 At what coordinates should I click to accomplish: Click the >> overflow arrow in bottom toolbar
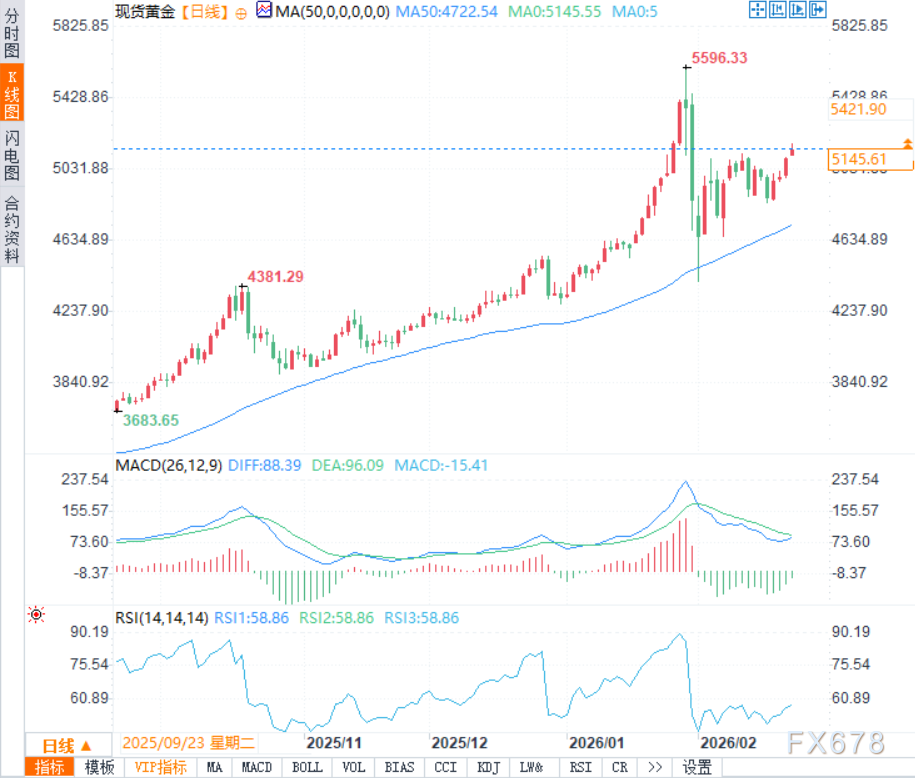click(x=653, y=767)
